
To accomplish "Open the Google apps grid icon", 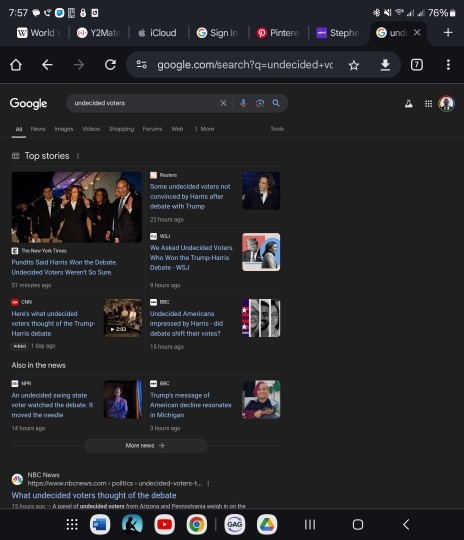I will point(428,103).
